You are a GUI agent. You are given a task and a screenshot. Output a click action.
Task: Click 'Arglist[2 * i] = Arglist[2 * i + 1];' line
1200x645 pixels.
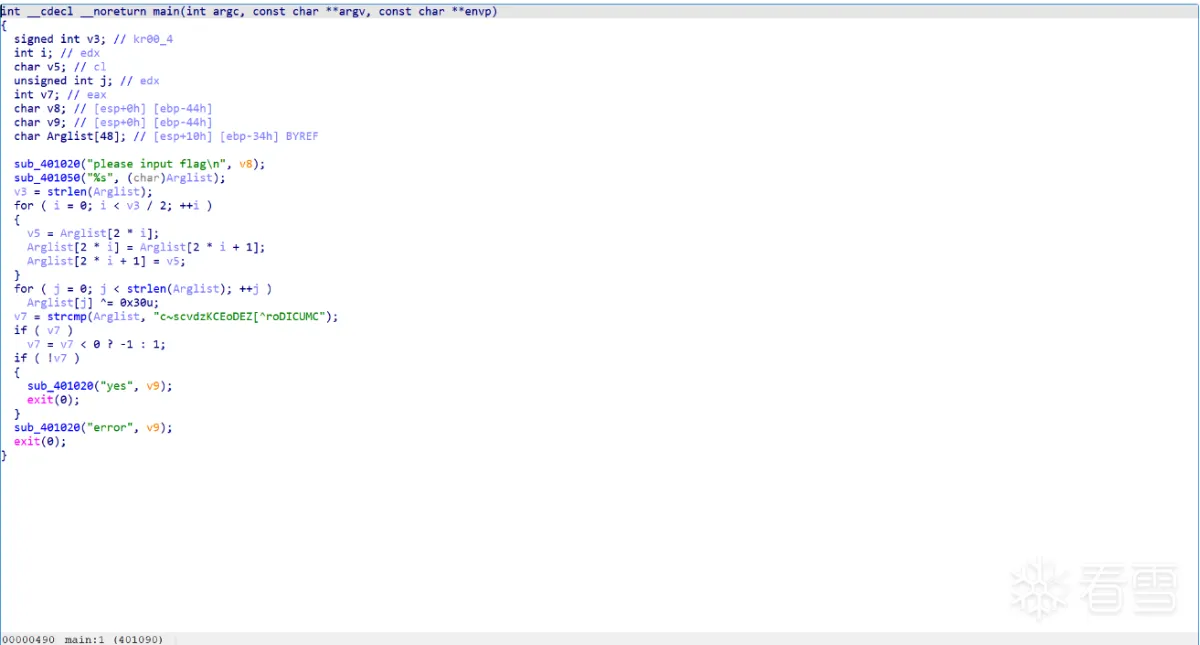[x=146, y=247]
